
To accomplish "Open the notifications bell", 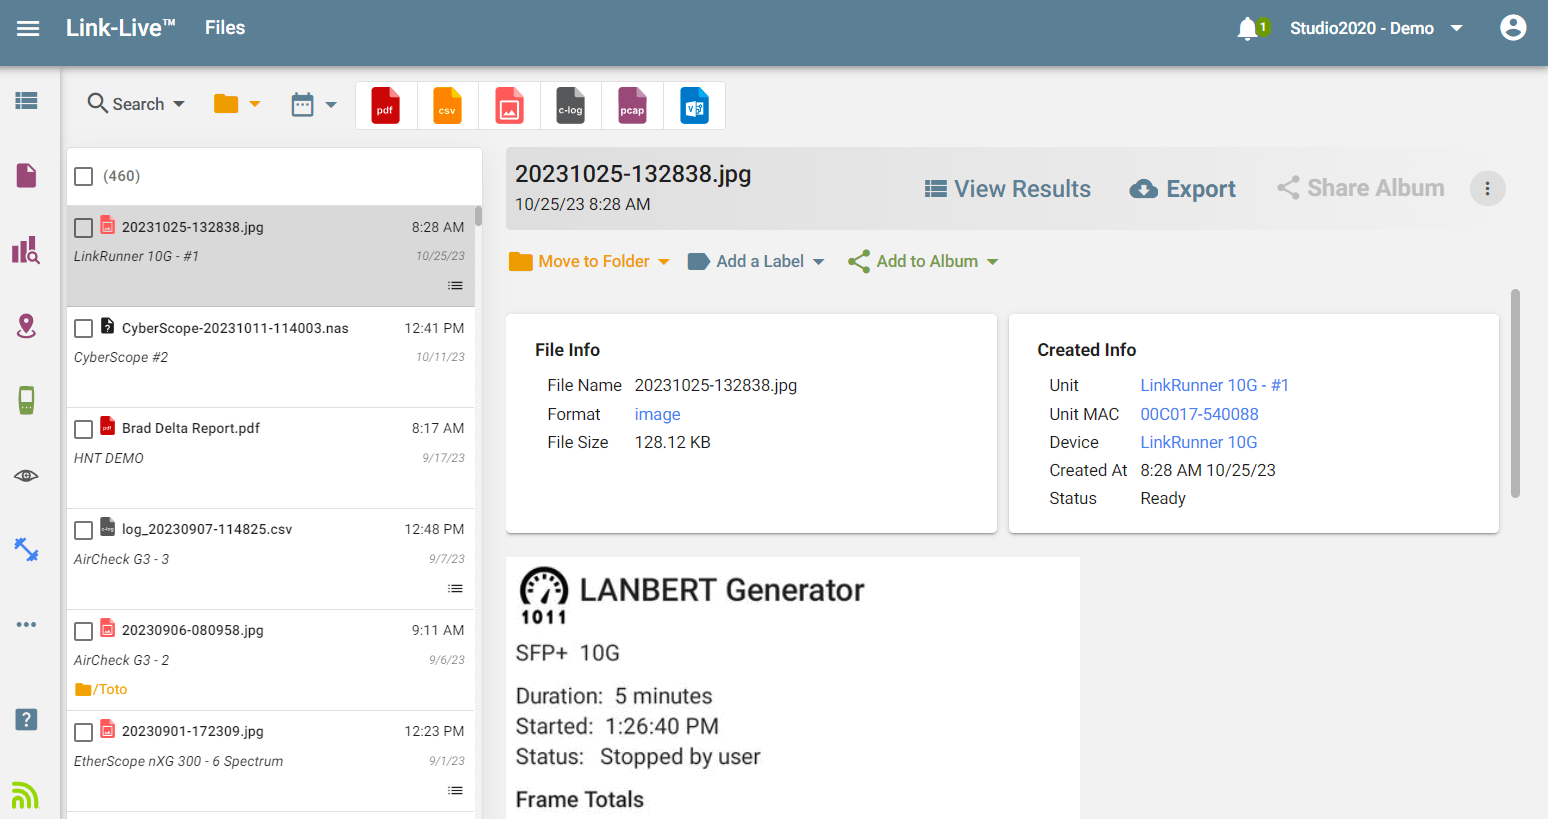I will (x=1247, y=29).
